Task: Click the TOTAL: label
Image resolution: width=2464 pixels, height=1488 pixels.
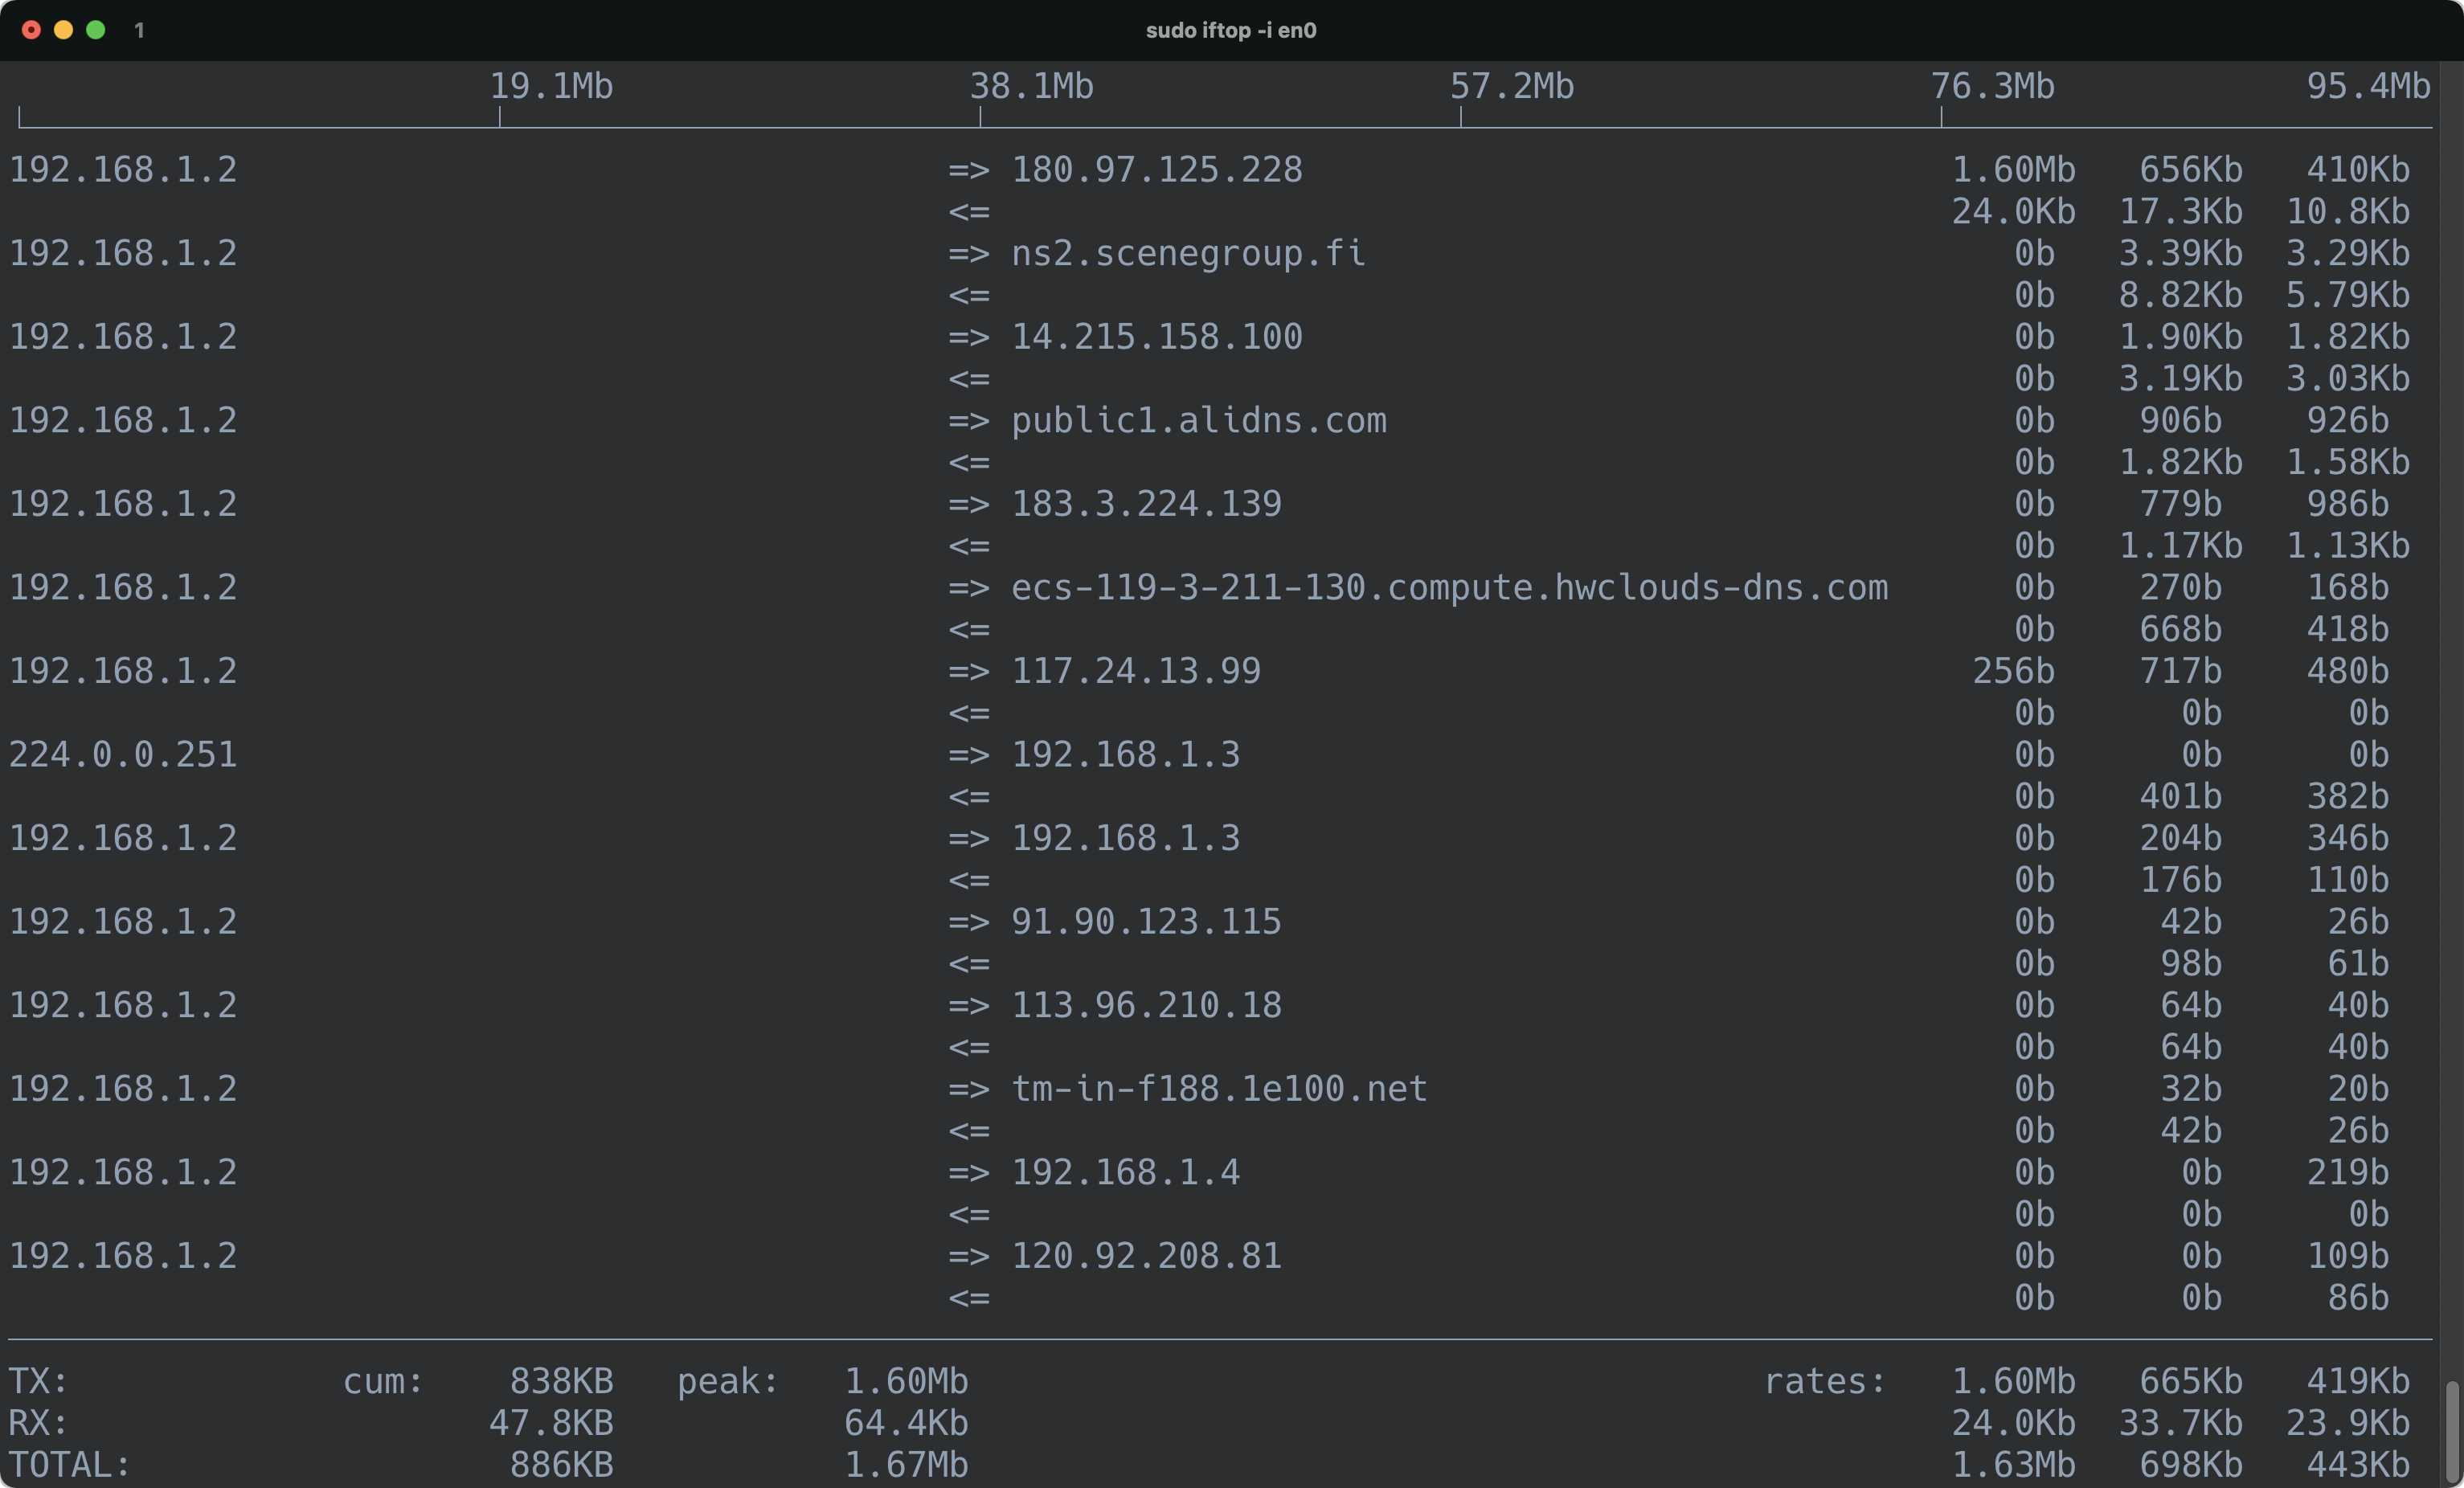Action: (x=70, y=1466)
